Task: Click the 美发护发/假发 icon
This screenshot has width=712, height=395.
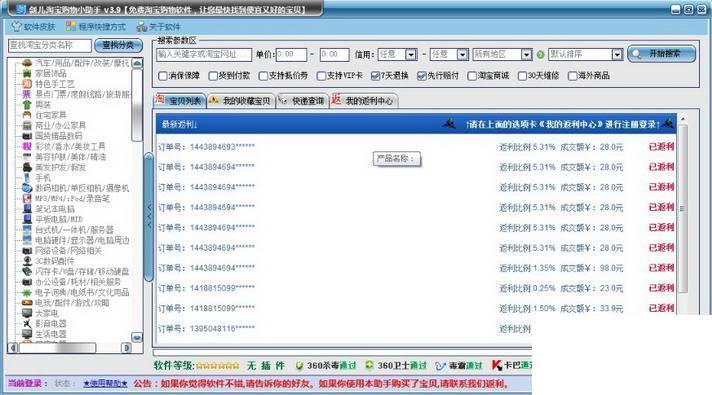Action: [27, 167]
